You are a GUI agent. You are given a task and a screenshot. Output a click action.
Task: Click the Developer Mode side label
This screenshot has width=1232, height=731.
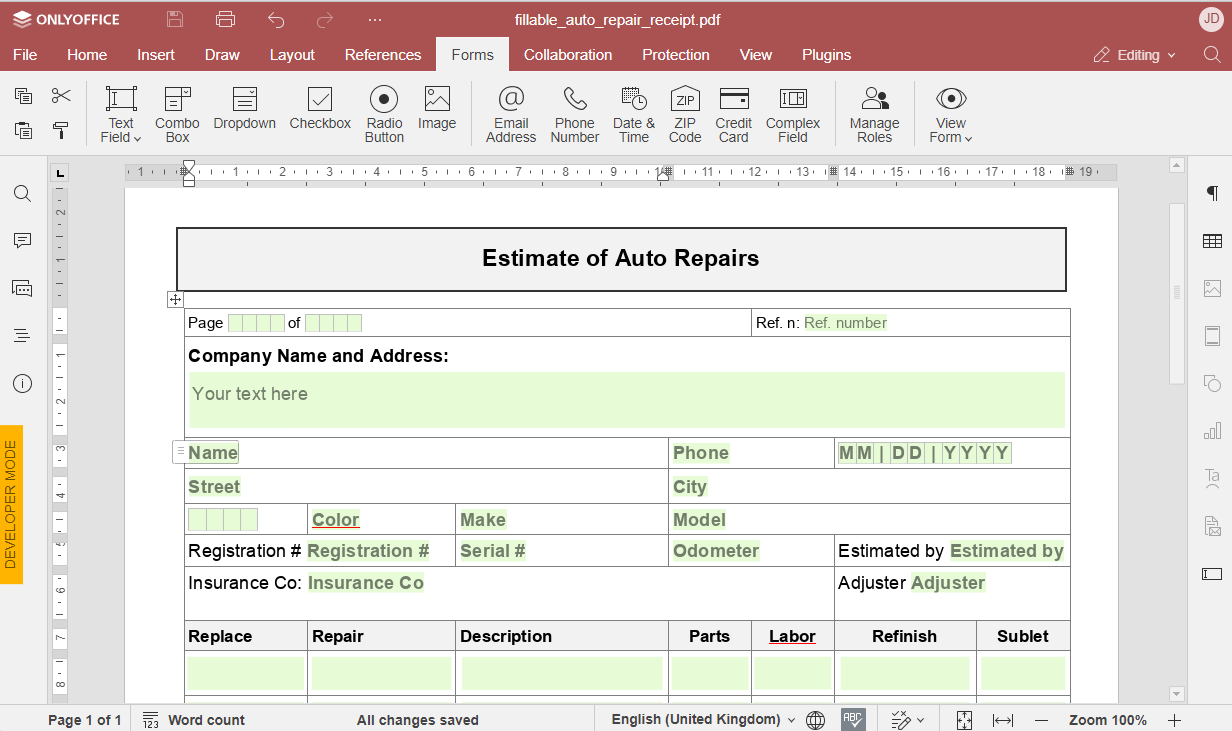click(x=11, y=504)
